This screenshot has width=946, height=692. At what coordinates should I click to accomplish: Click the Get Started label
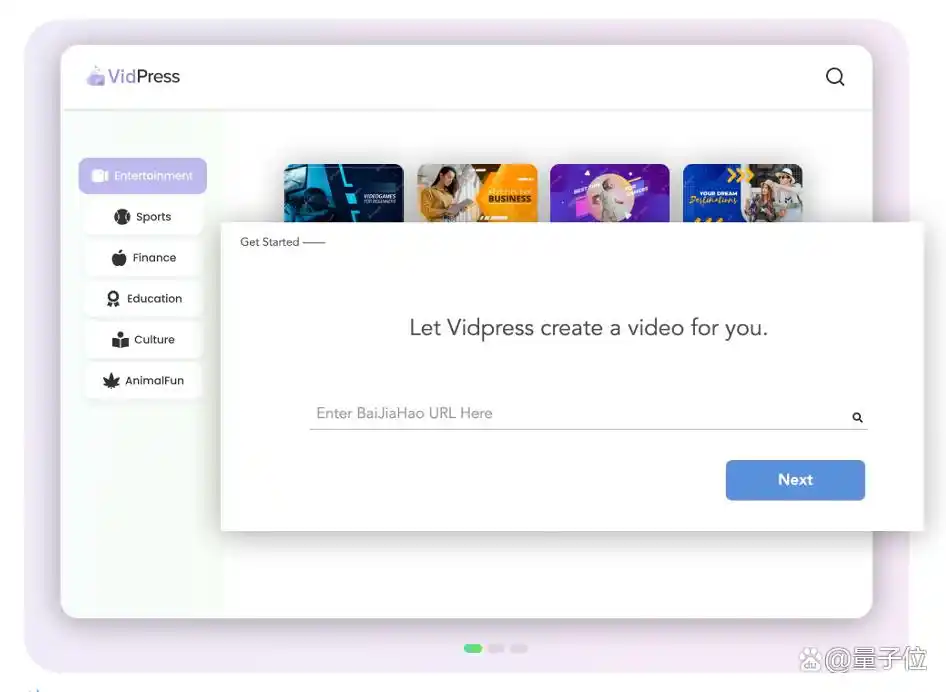270,242
